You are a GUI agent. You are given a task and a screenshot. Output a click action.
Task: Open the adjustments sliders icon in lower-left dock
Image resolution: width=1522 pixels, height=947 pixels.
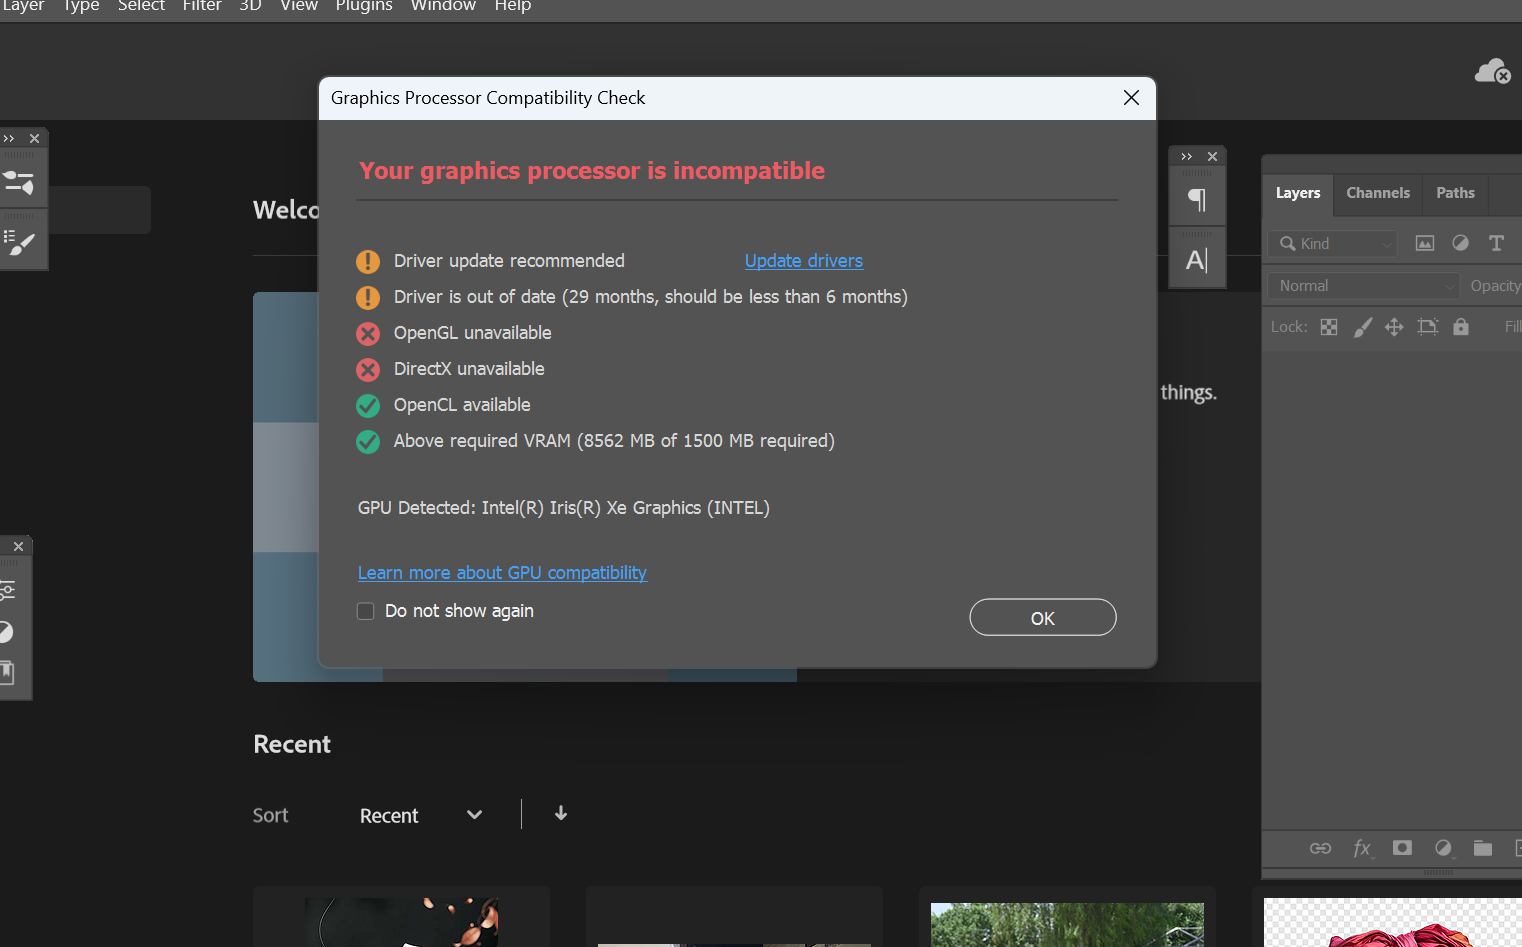7,590
